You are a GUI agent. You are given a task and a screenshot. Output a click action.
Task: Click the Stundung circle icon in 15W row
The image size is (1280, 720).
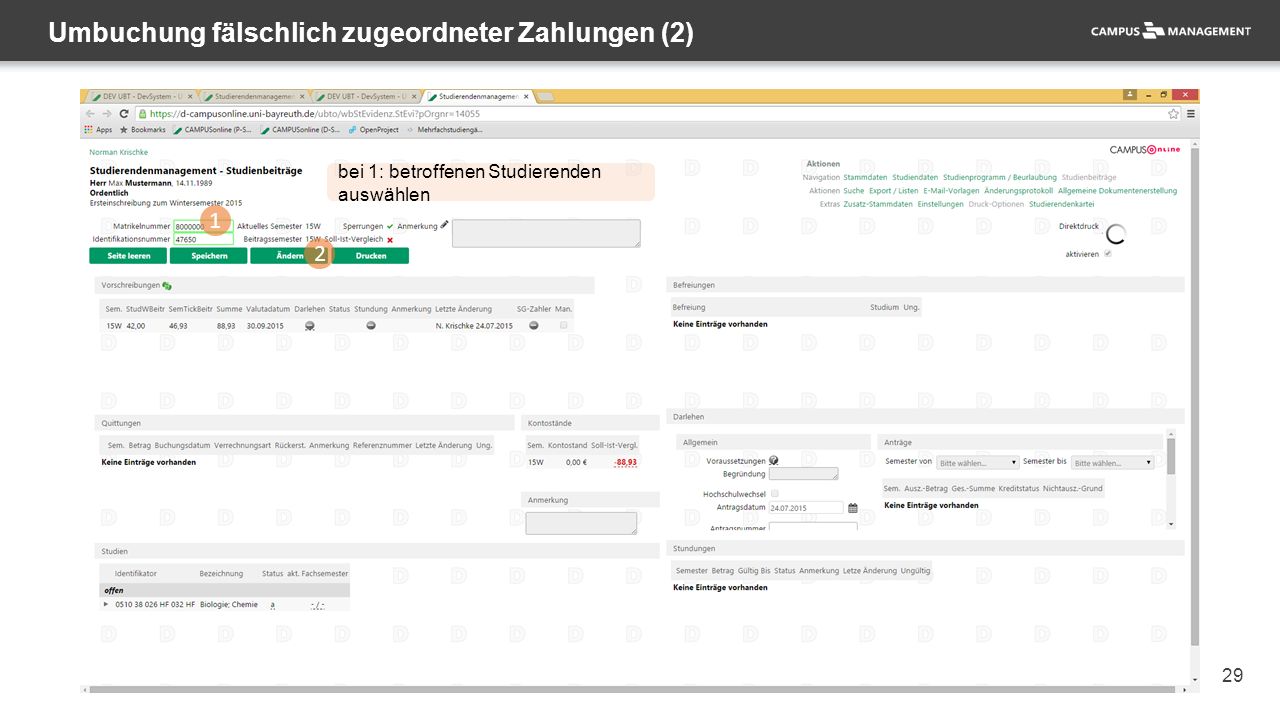pyautogui.click(x=370, y=326)
